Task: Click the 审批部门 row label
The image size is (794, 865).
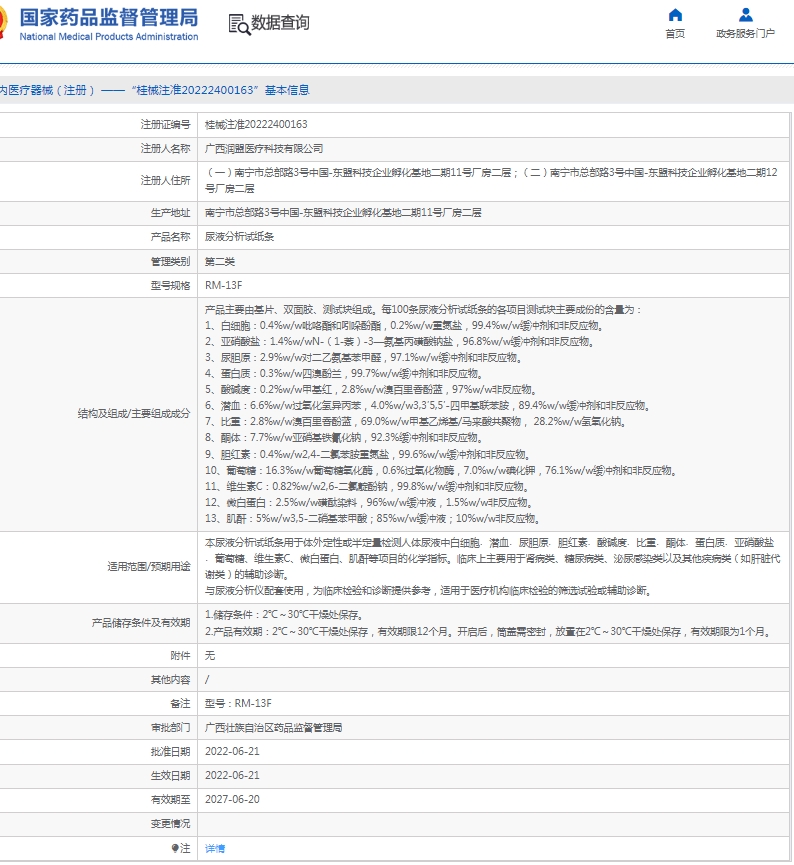Action: pyautogui.click(x=170, y=728)
